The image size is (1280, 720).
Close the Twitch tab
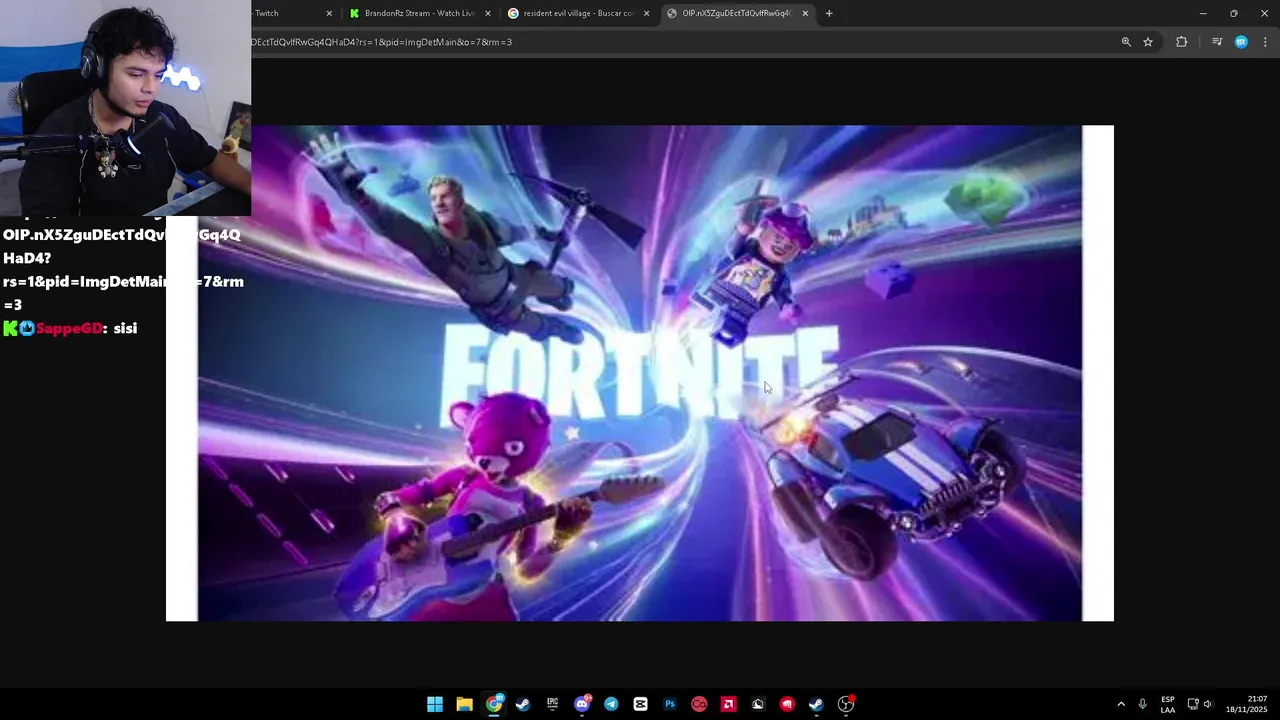point(329,13)
